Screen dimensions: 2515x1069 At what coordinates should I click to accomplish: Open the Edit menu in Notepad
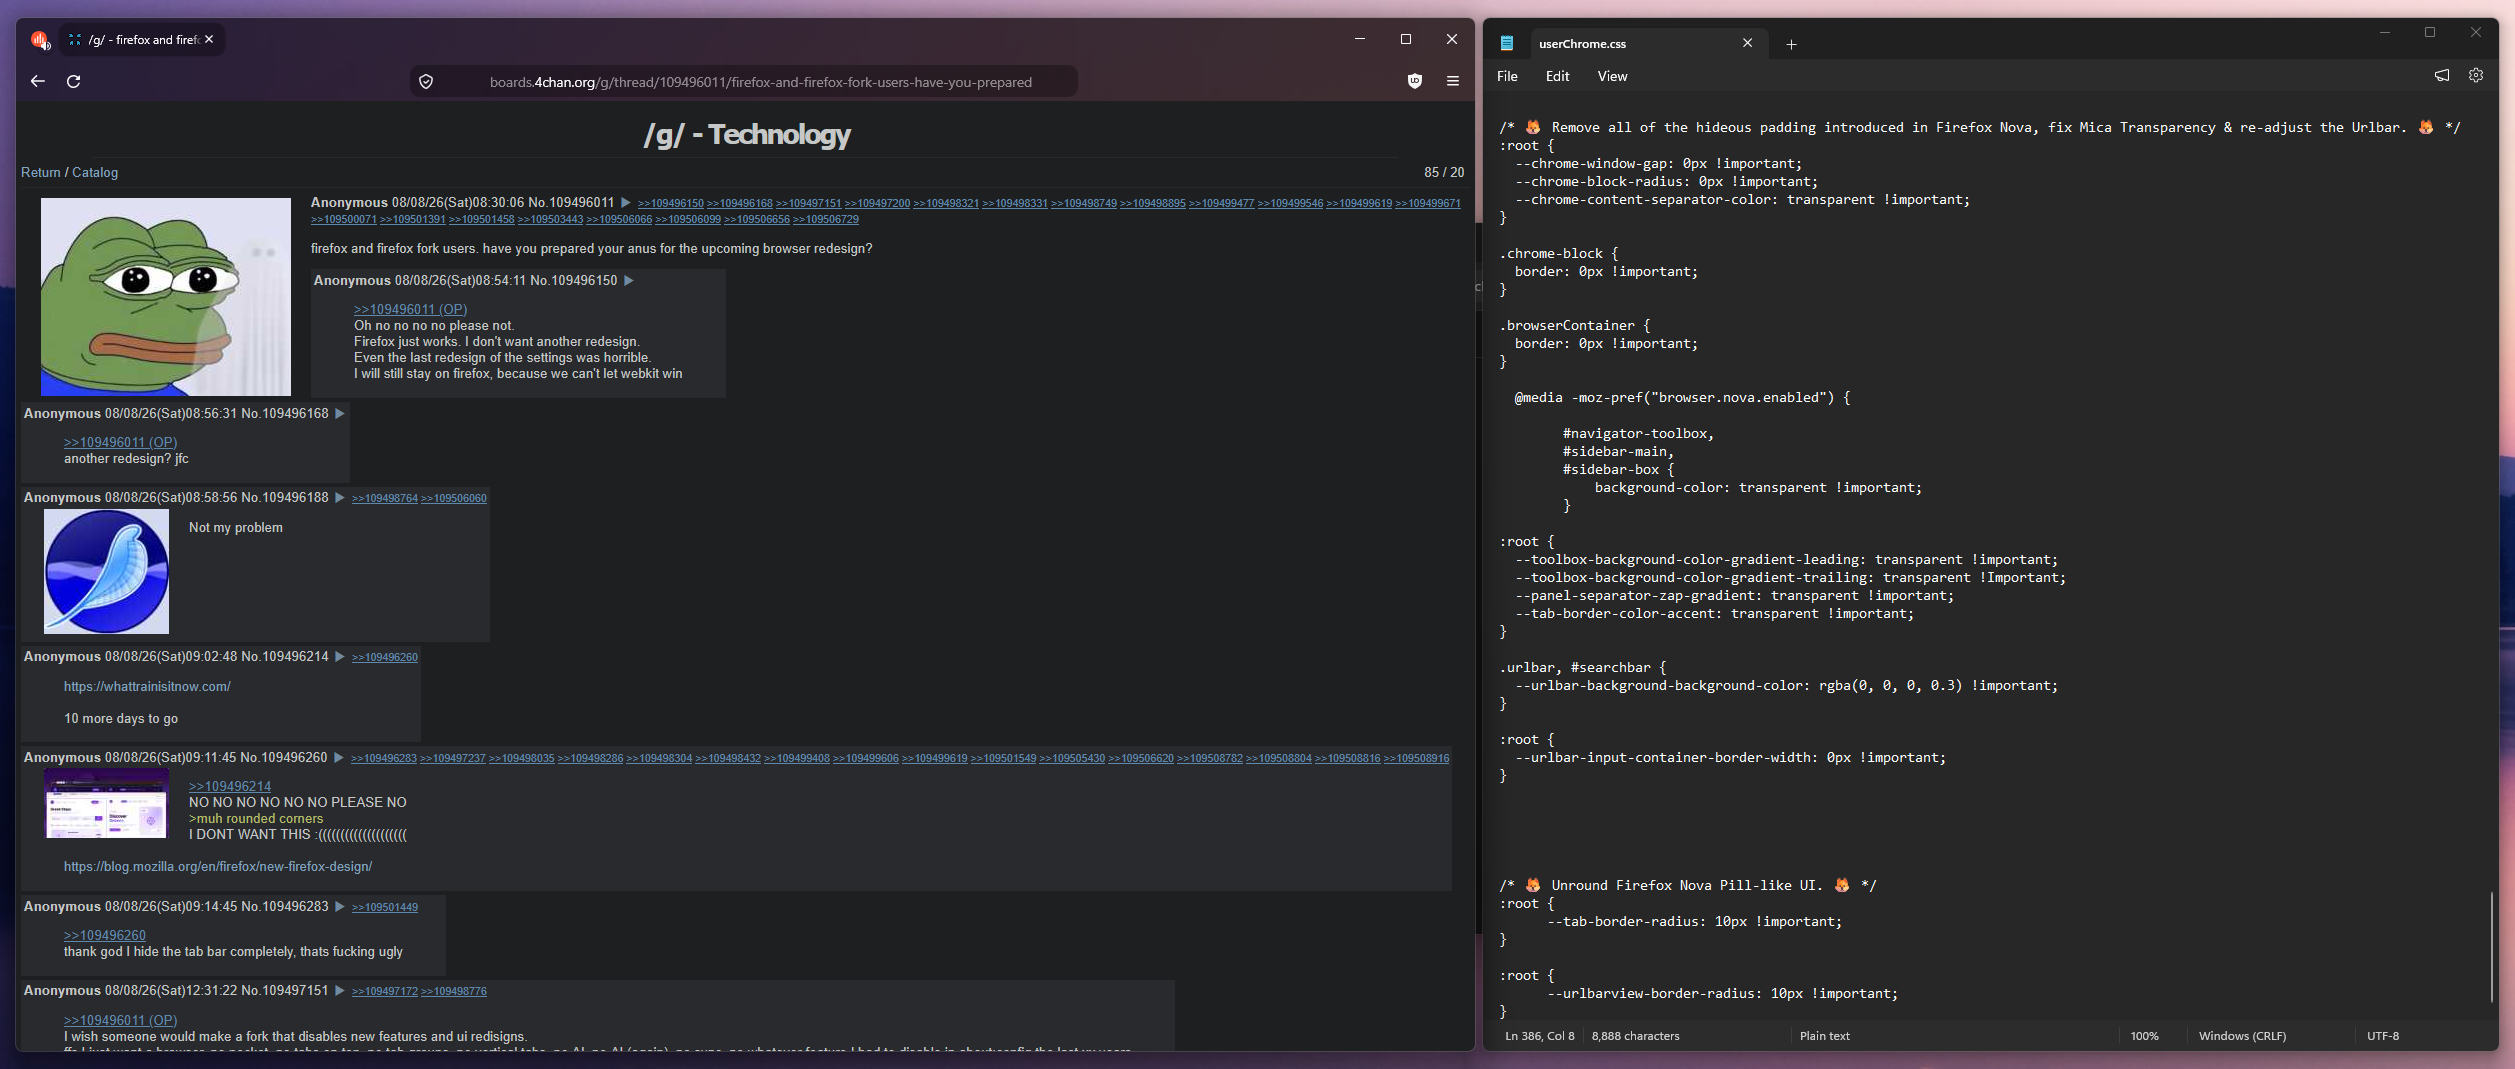(1557, 76)
